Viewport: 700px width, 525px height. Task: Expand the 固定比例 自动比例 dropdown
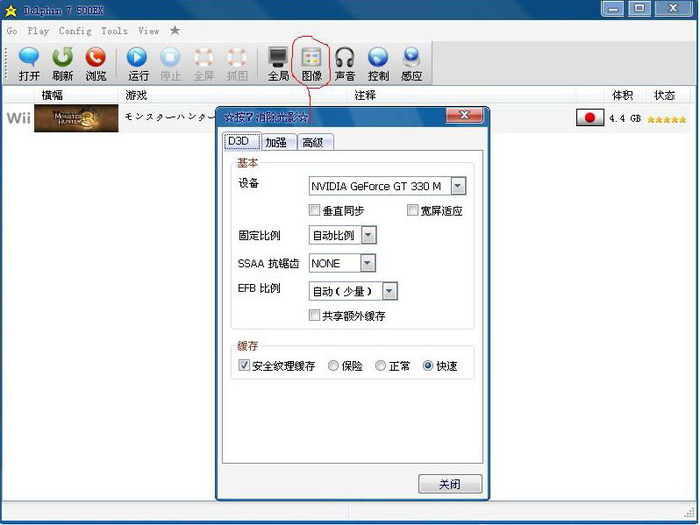pos(368,235)
